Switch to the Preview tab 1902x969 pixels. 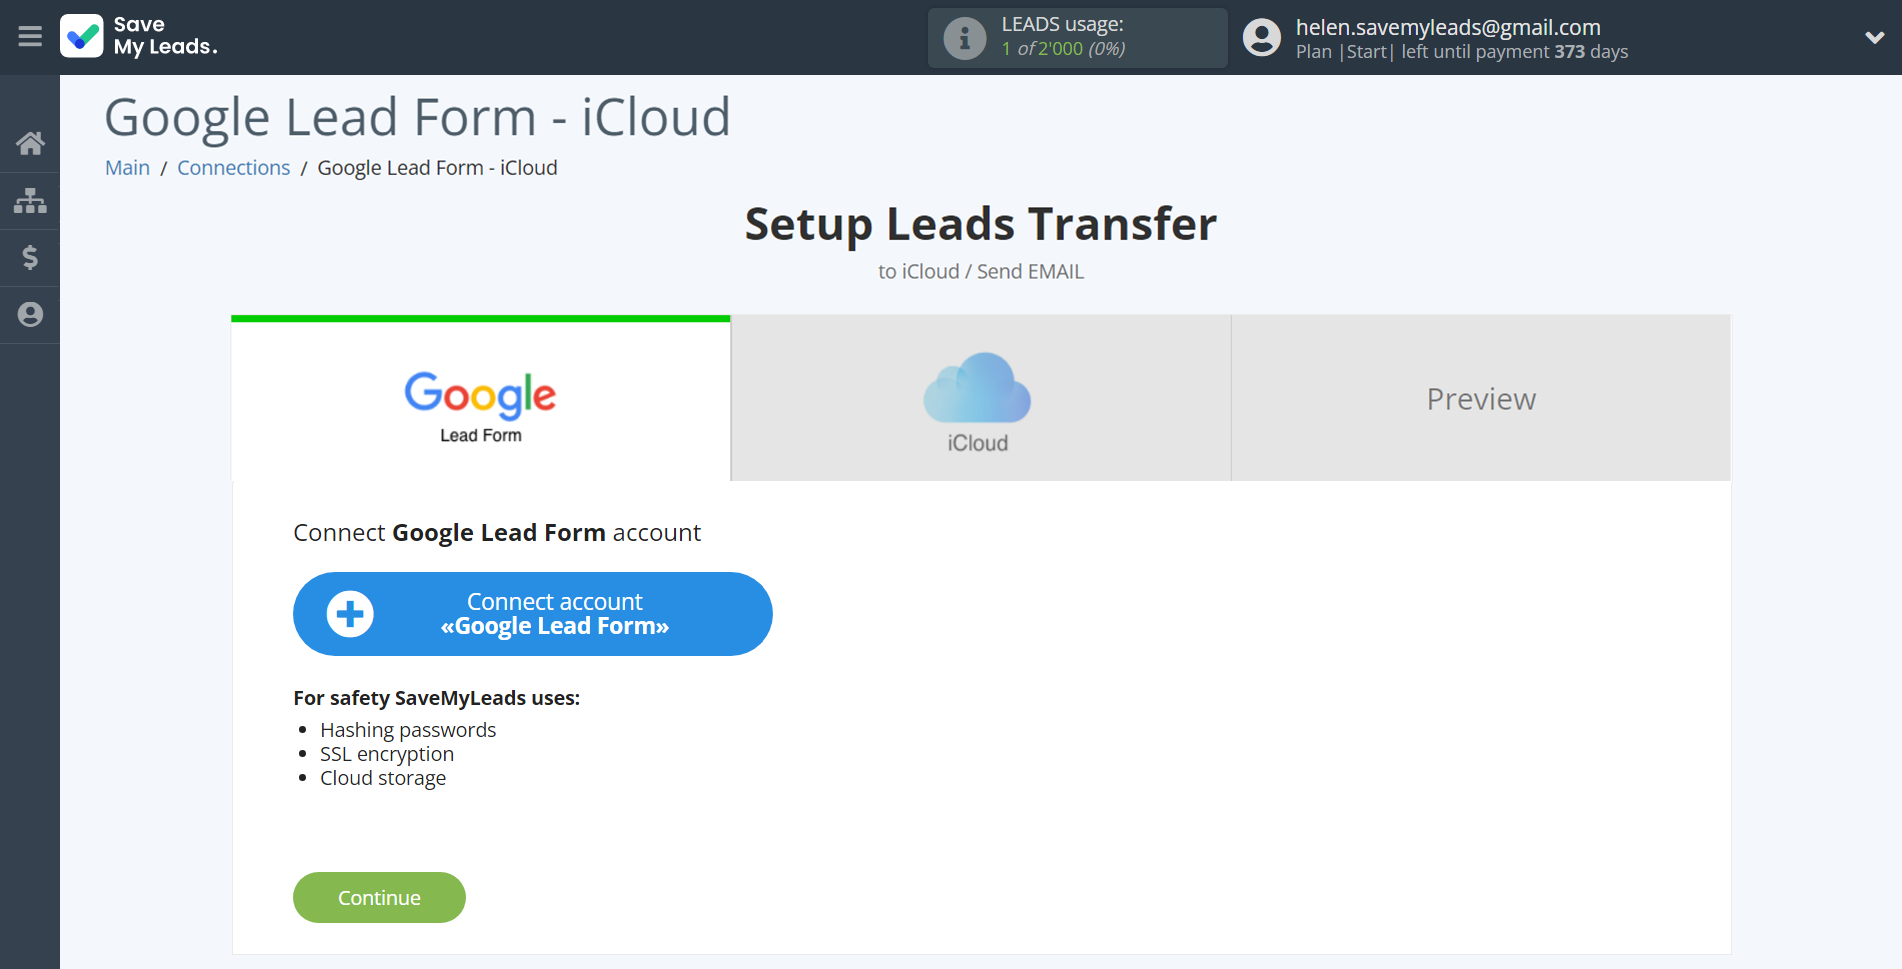[1481, 399]
